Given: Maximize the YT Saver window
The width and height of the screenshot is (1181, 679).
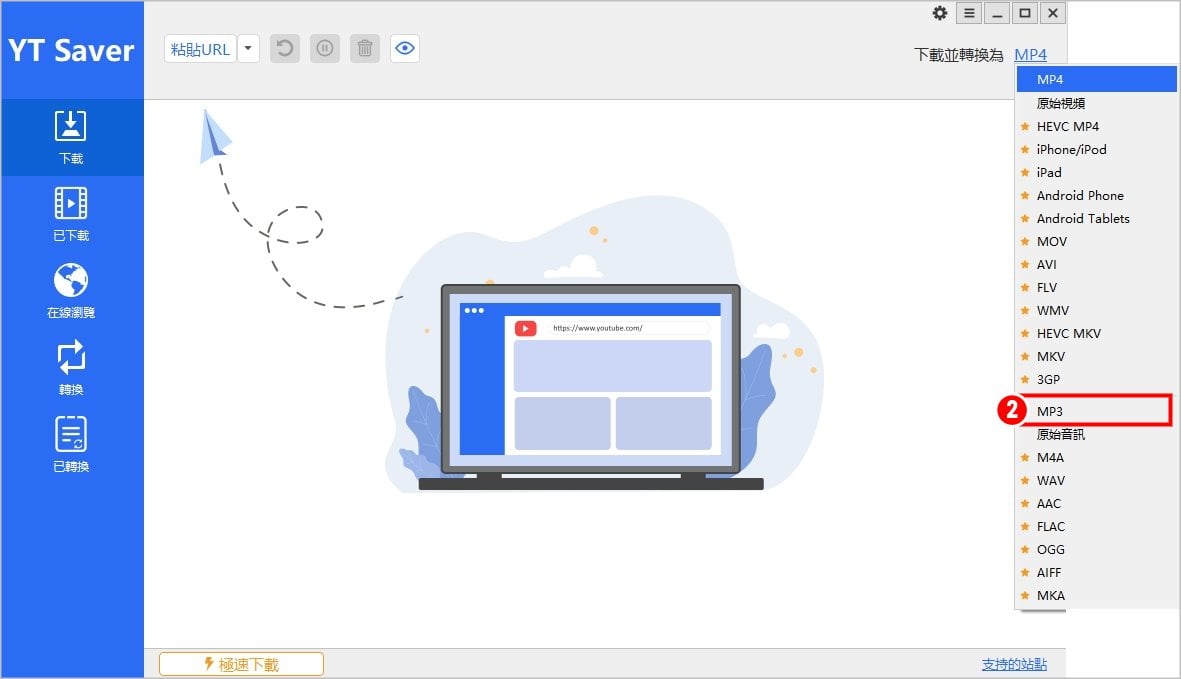Looking at the screenshot, I should (x=1024, y=13).
